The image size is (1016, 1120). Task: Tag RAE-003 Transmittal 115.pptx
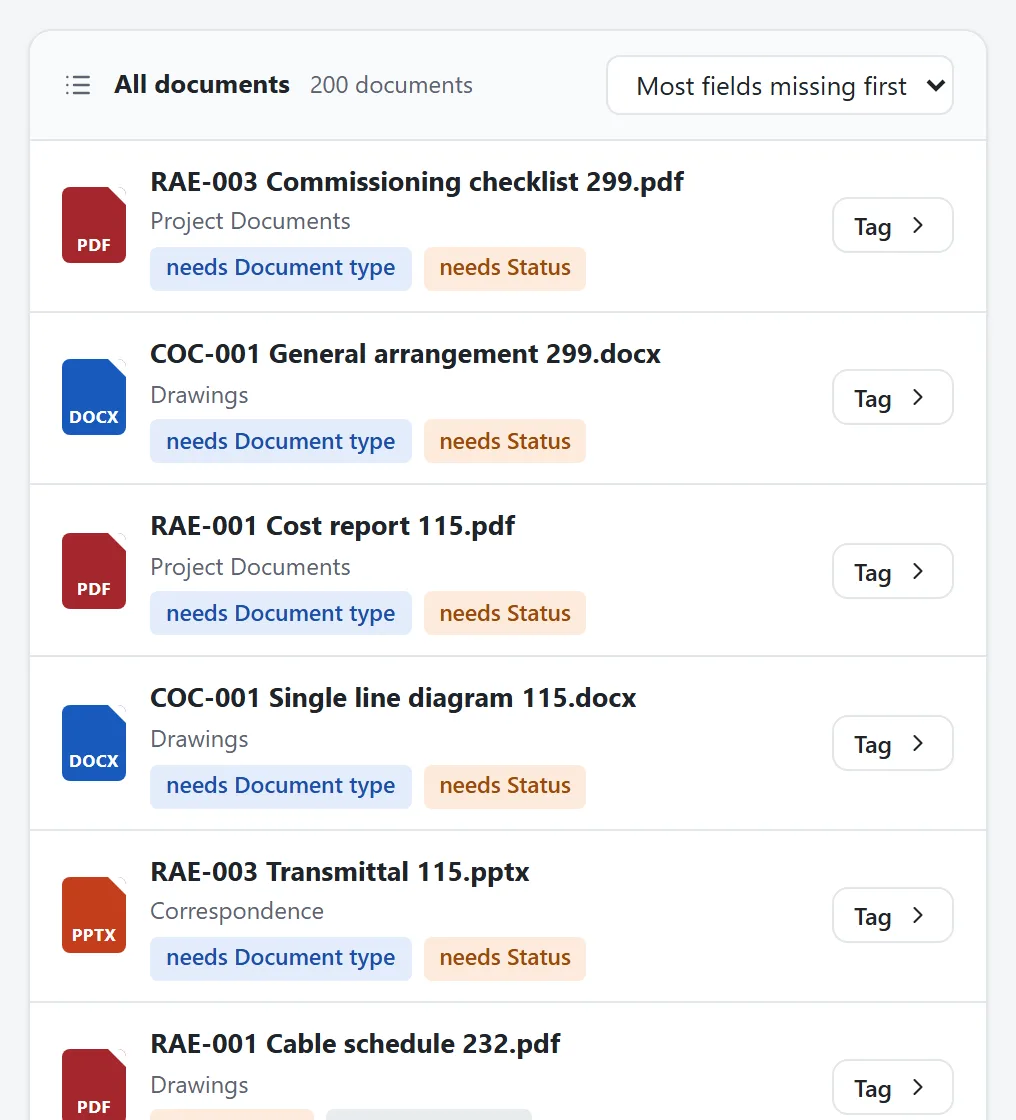892,915
